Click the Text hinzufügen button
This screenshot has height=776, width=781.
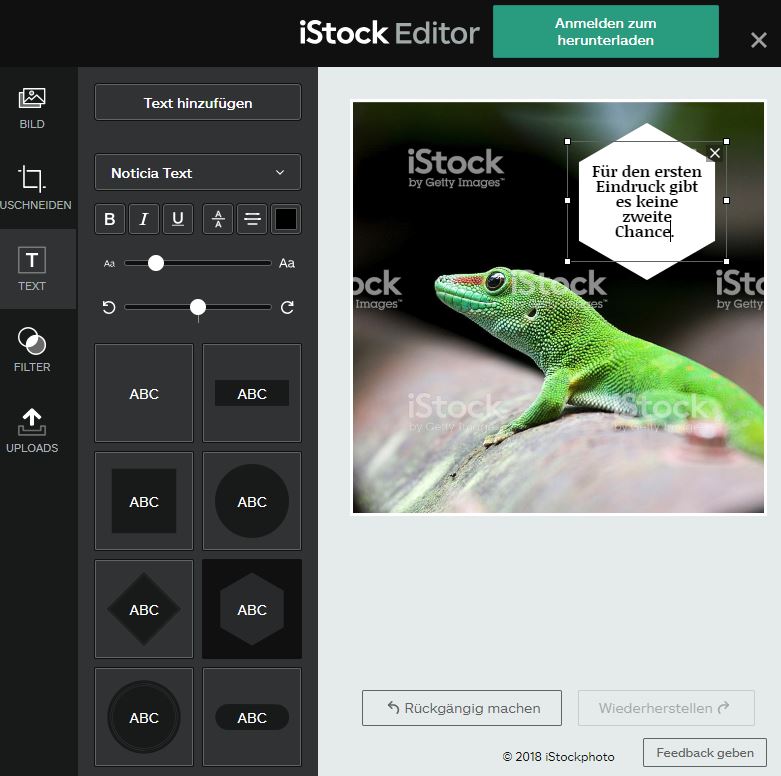(x=198, y=103)
